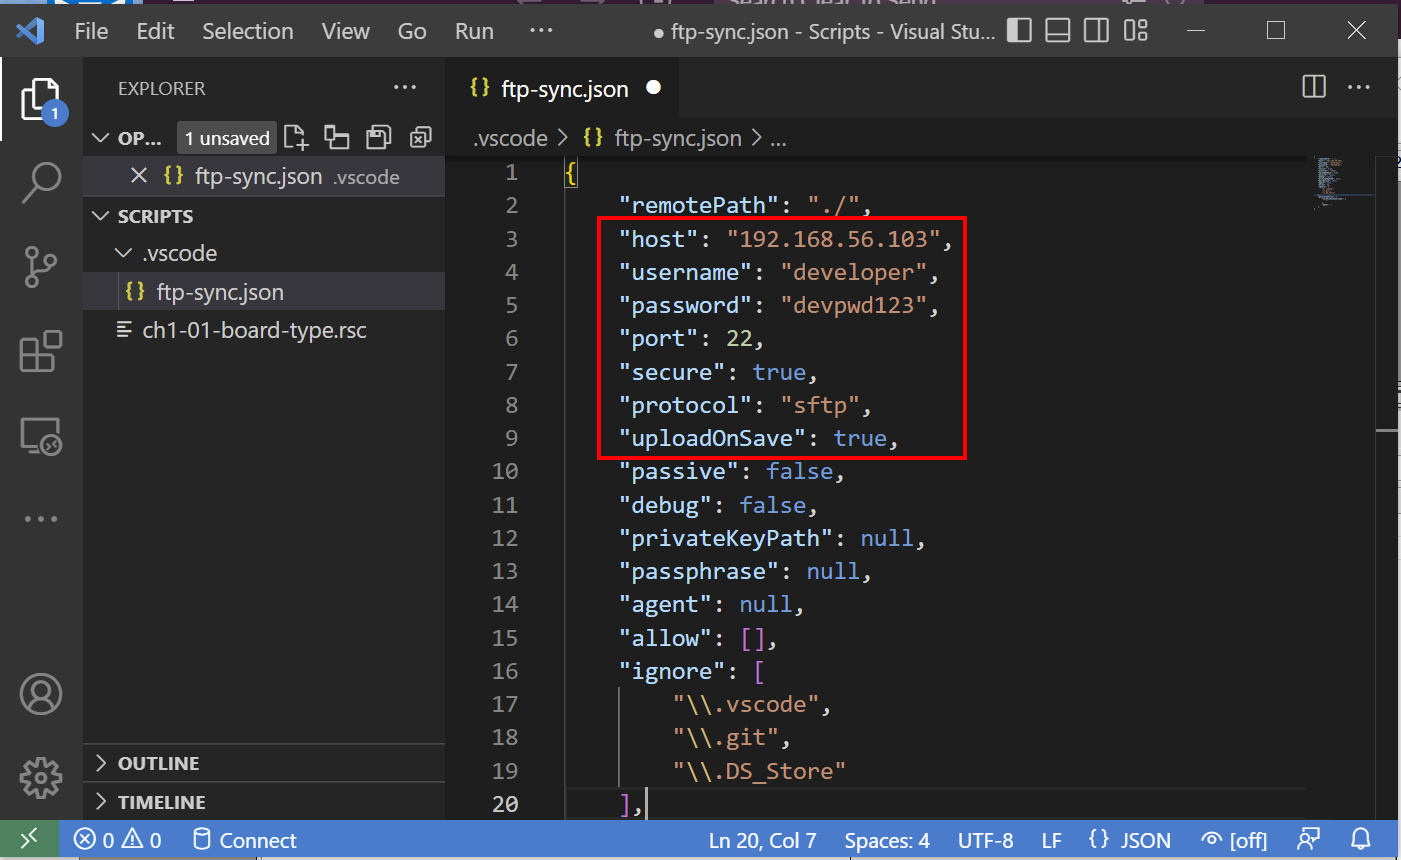Toggle the bottom panel visibility
The height and width of the screenshot is (860, 1401).
1058,31
